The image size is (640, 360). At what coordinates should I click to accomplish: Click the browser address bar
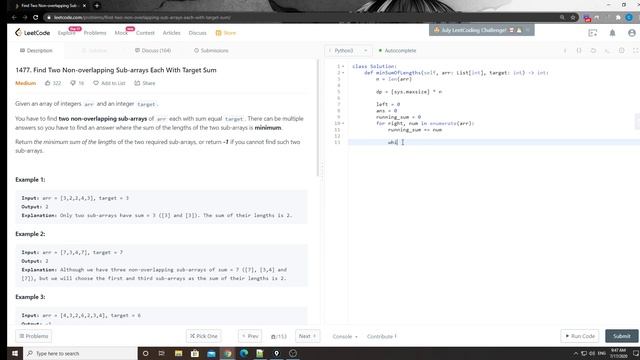[302, 18]
